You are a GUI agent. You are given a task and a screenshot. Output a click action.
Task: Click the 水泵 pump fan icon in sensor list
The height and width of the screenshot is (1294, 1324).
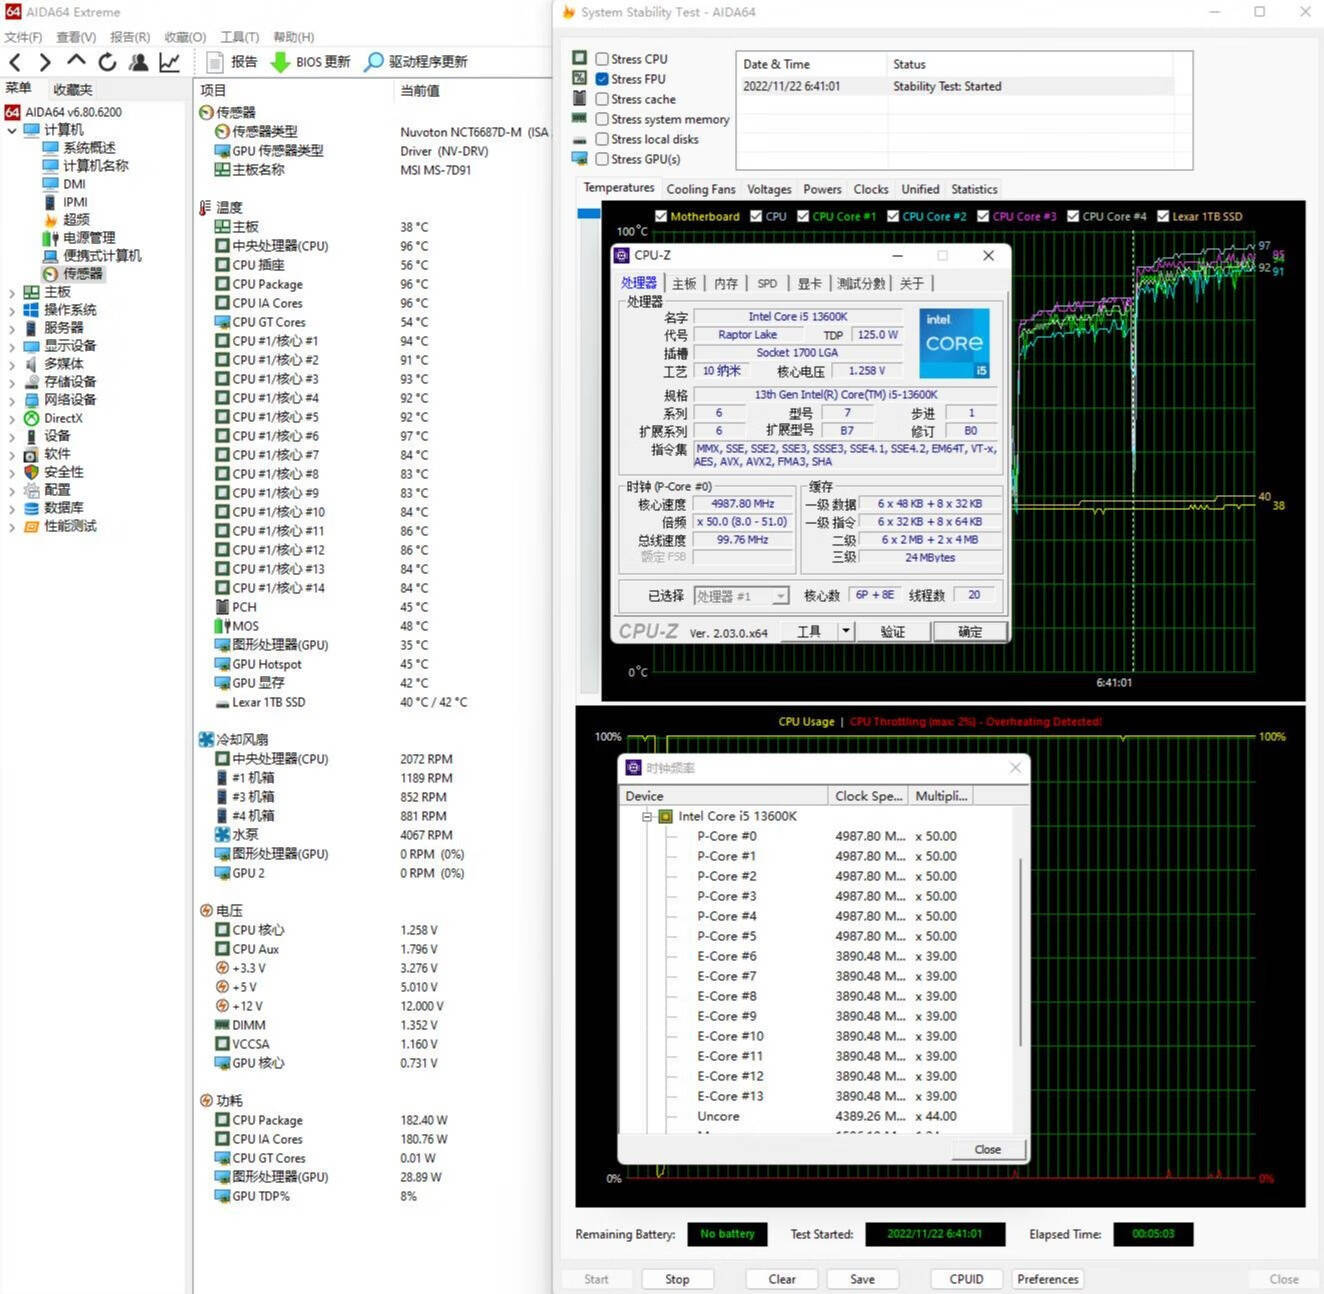[222, 834]
